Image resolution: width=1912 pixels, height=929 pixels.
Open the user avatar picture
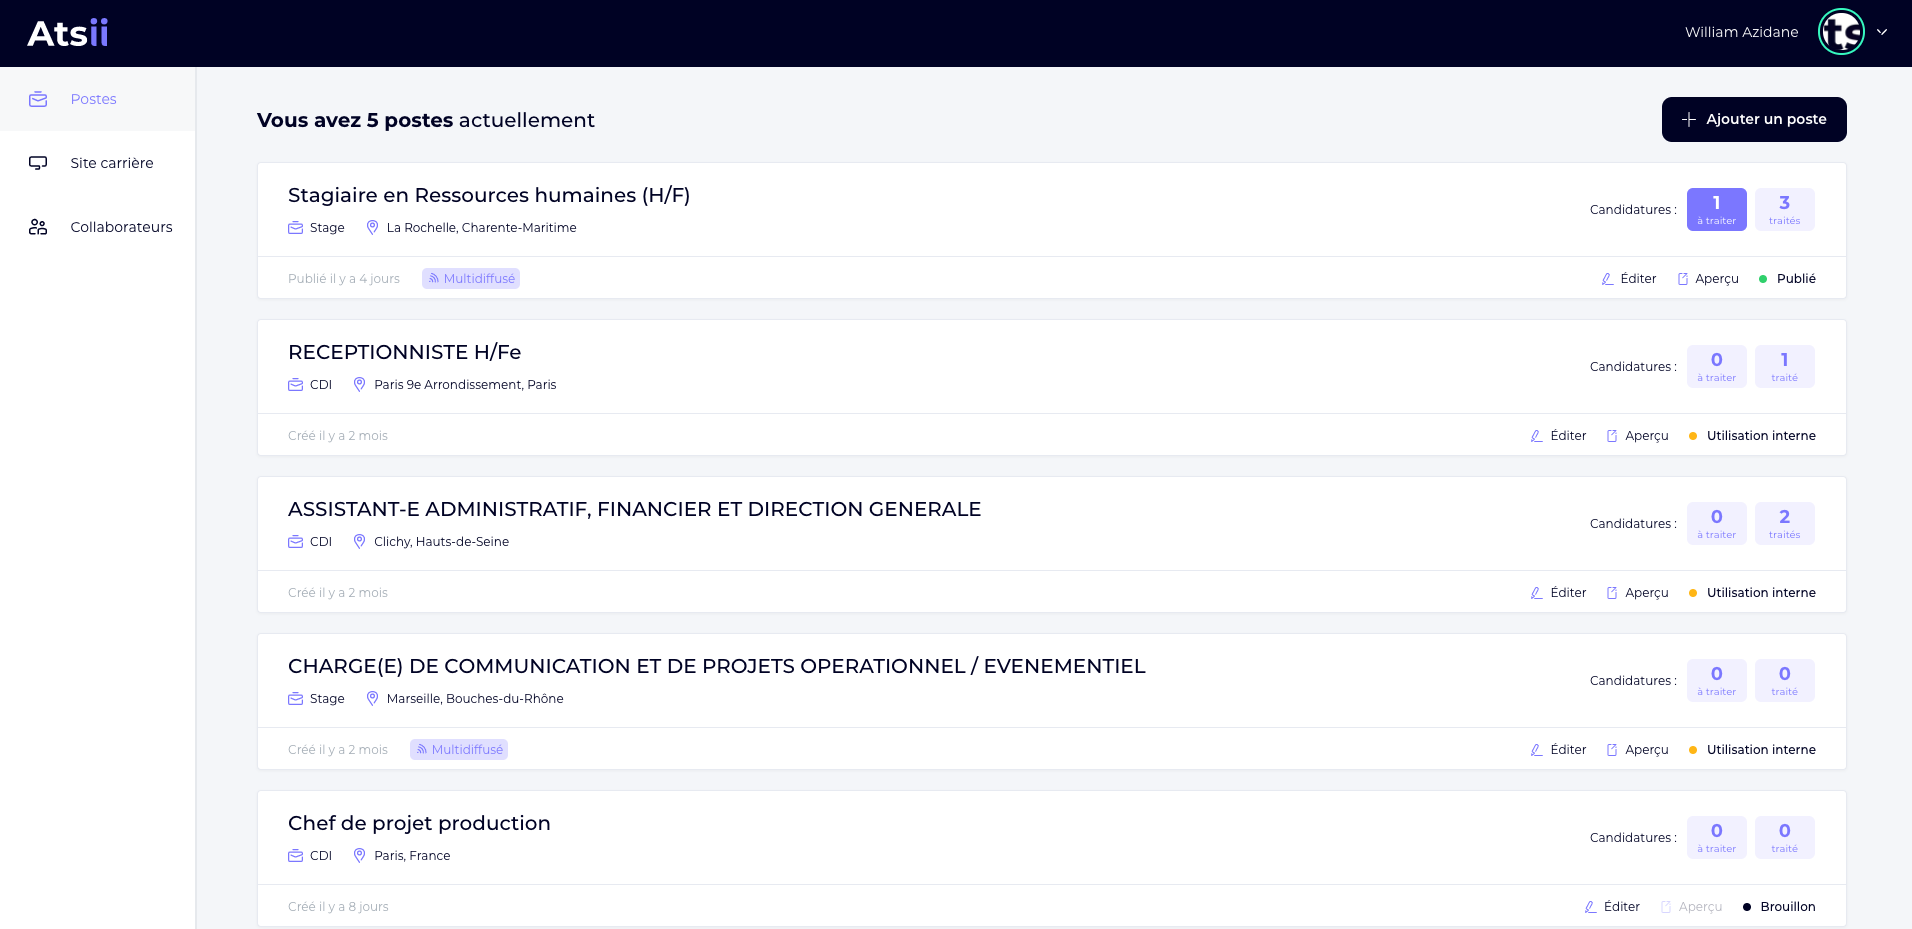pyautogui.click(x=1841, y=32)
